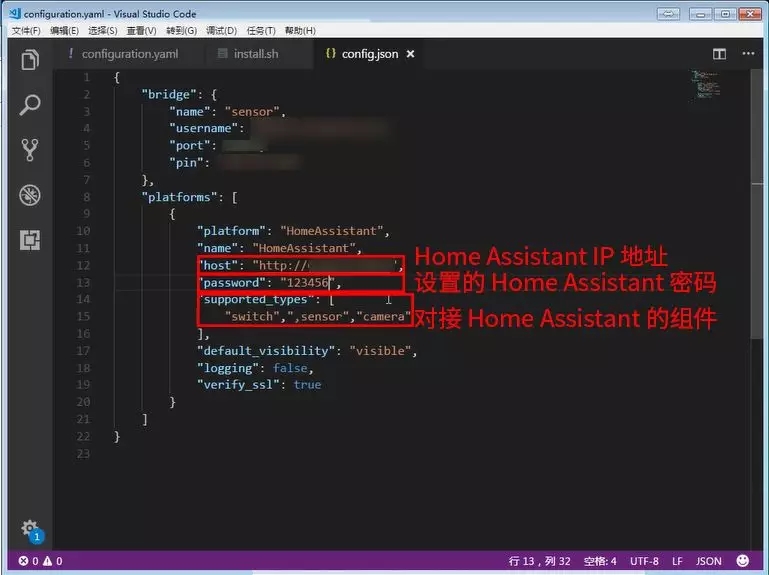The width and height of the screenshot is (769, 575).
Task: Click the "123456" password value
Action: pos(308,283)
